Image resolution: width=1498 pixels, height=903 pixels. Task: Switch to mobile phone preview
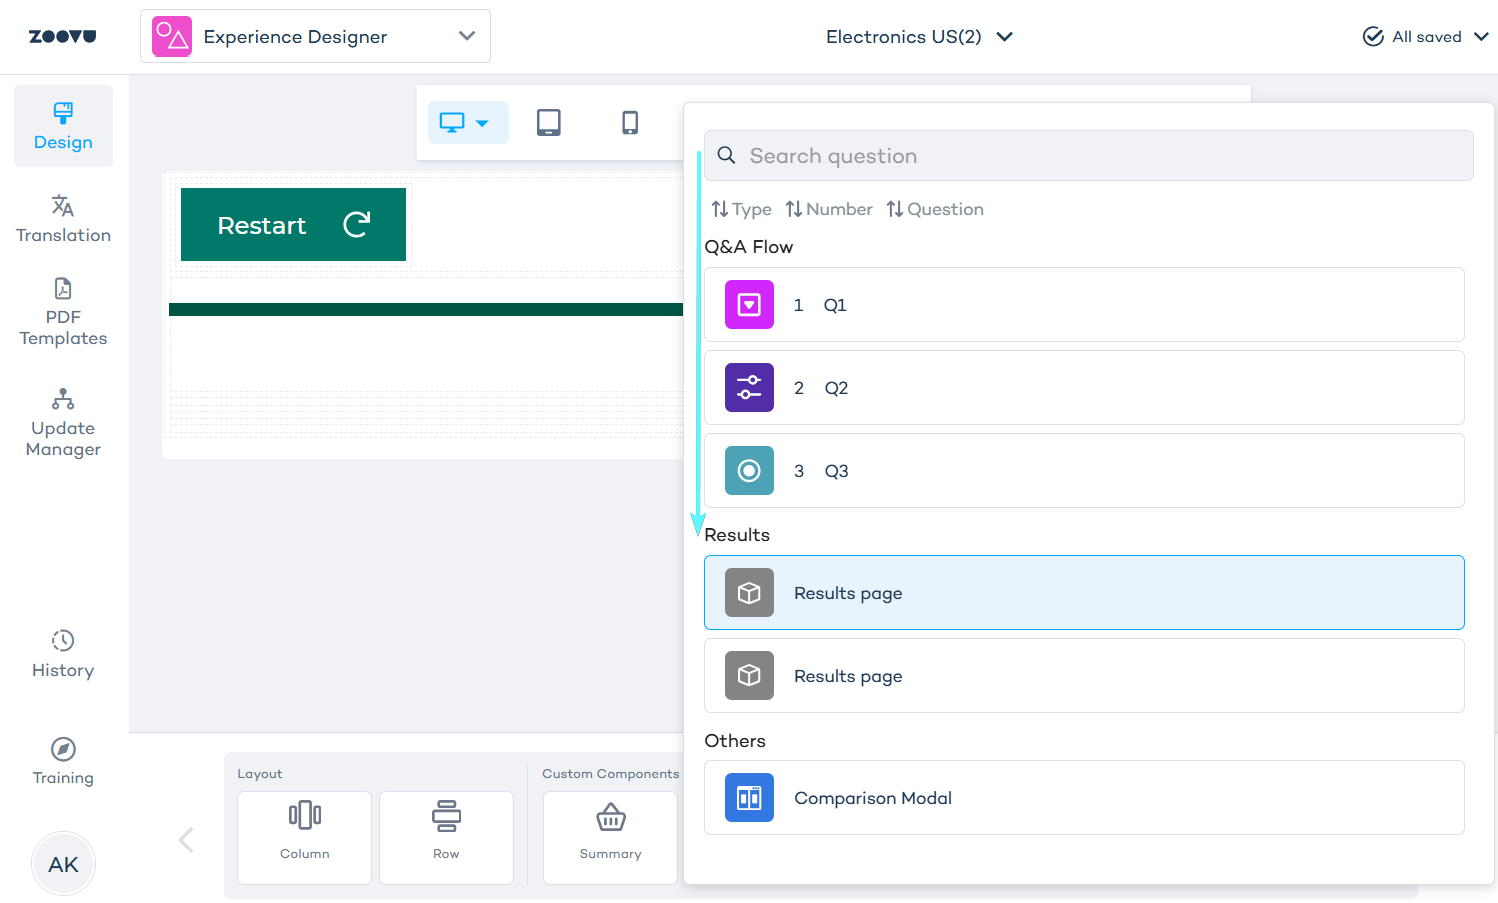pos(629,123)
